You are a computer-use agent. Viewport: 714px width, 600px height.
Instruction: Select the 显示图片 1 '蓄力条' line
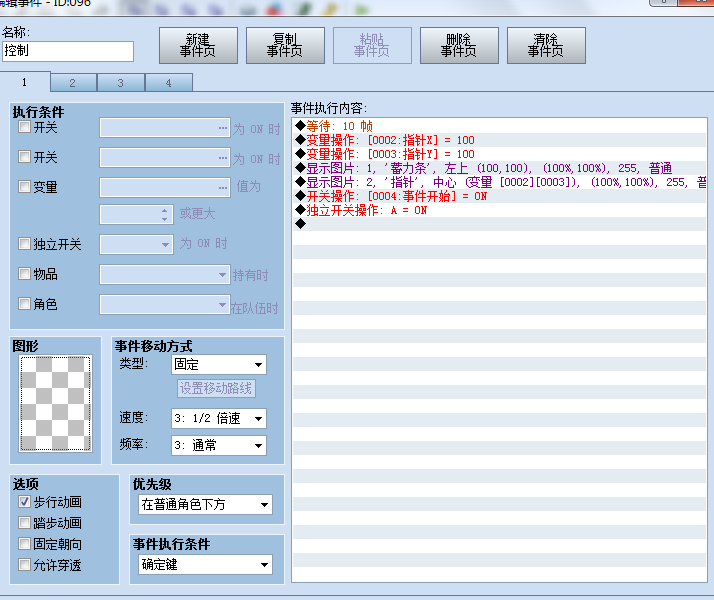tap(500, 168)
